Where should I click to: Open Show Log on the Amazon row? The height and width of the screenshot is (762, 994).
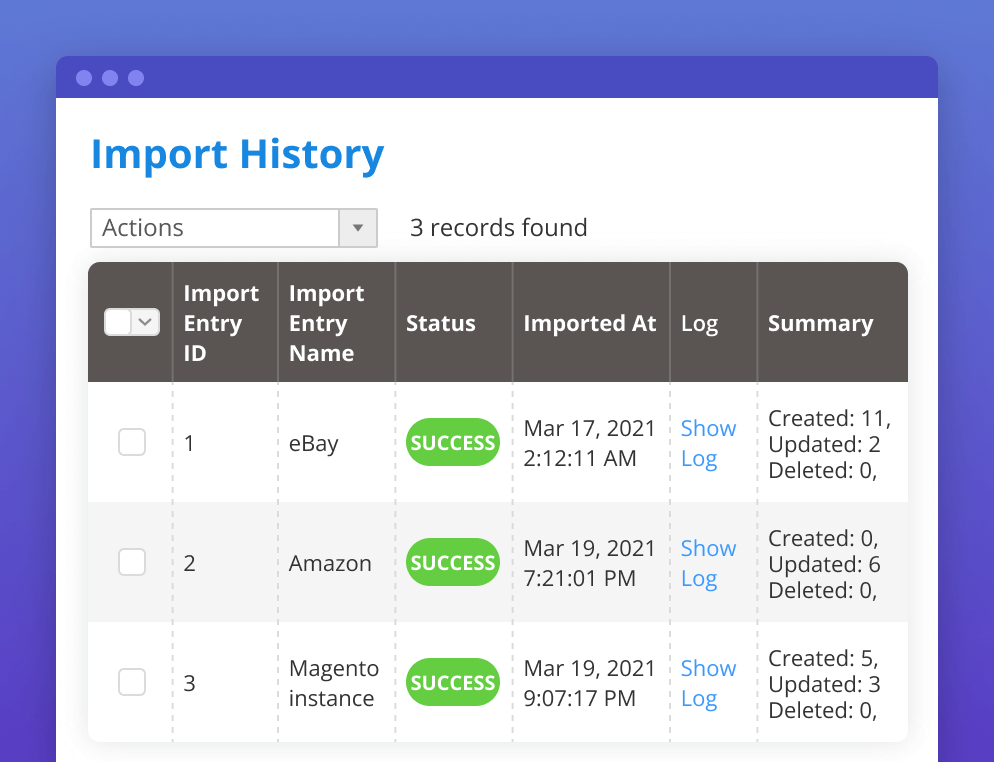[x=708, y=562]
